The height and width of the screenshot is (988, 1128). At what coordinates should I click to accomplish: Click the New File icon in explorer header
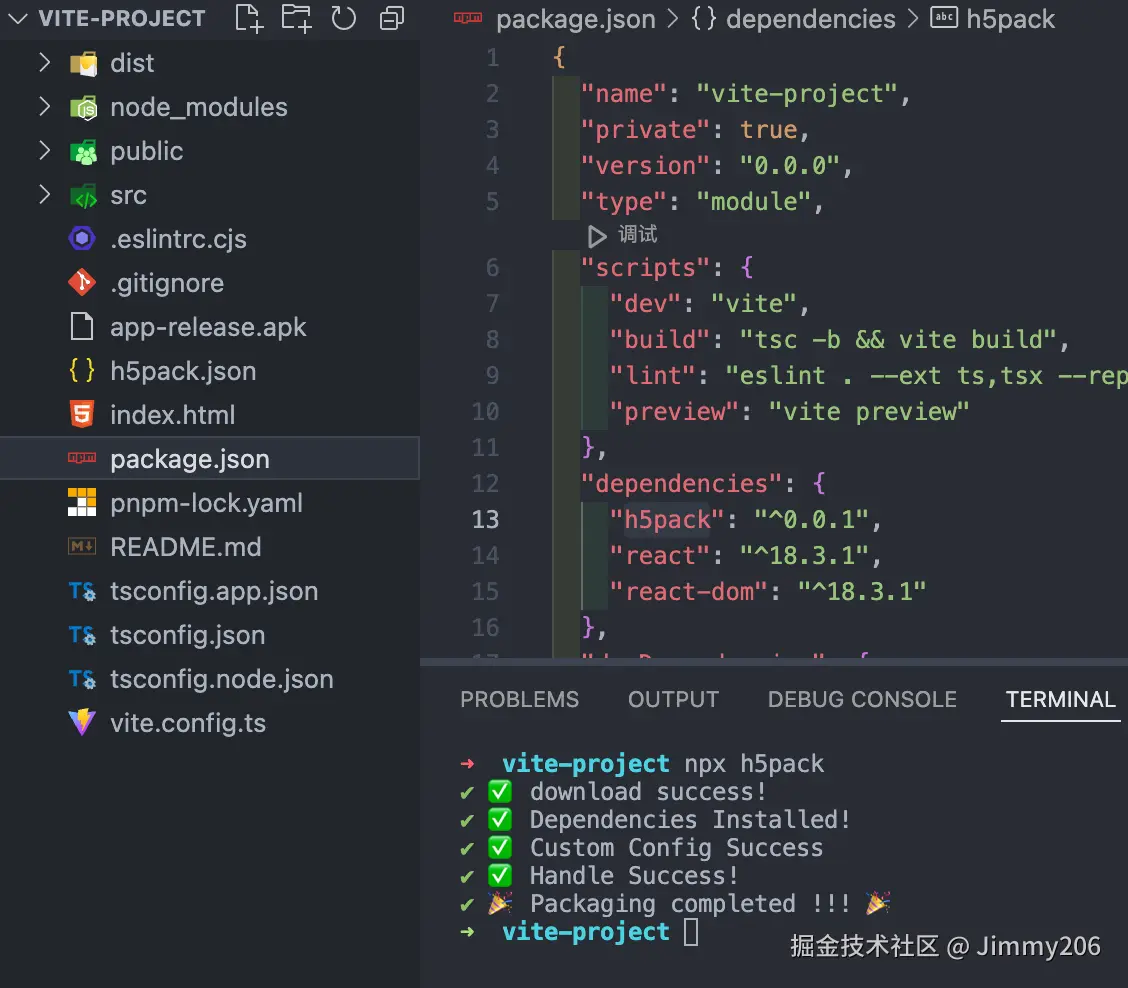[249, 18]
